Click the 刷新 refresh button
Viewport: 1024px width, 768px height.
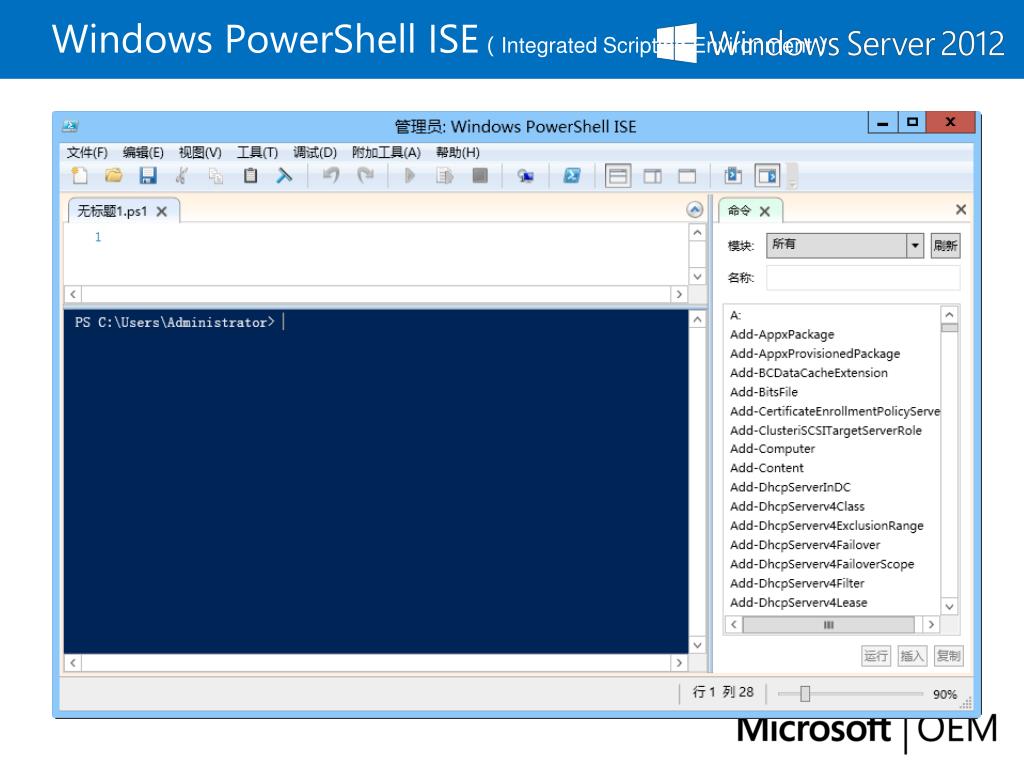[945, 246]
